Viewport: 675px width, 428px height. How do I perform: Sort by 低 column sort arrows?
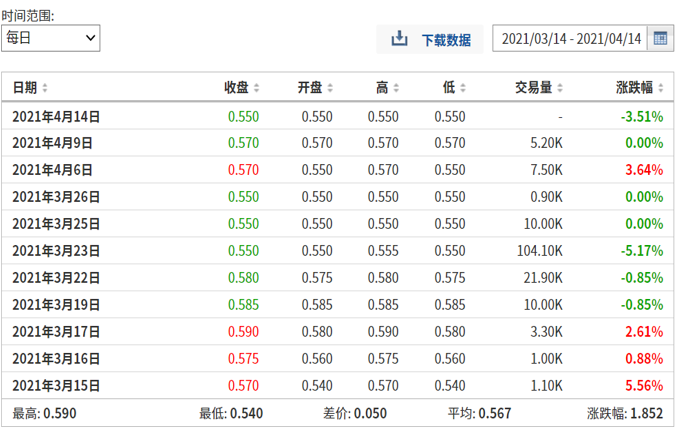(x=462, y=88)
